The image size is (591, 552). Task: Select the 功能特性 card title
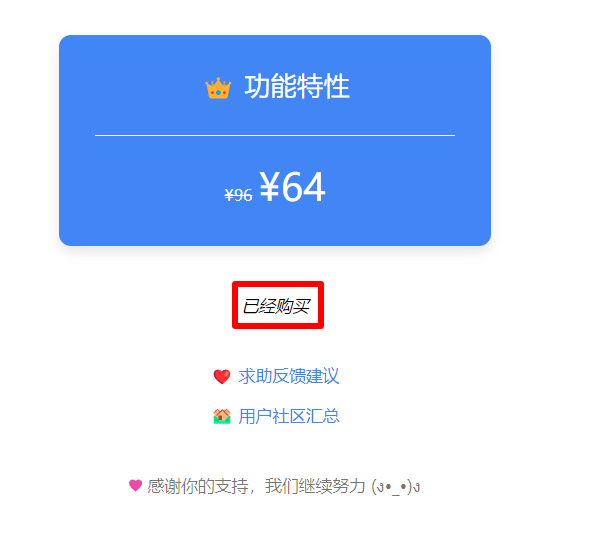coord(297,87)
